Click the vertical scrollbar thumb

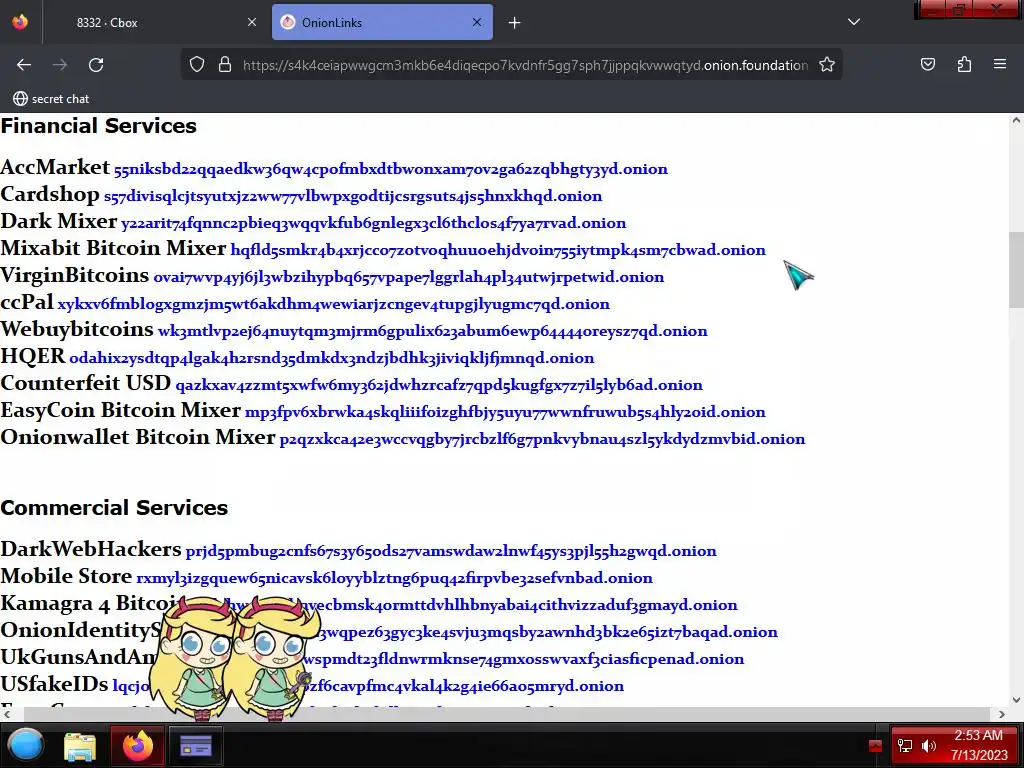point(1016,269)
